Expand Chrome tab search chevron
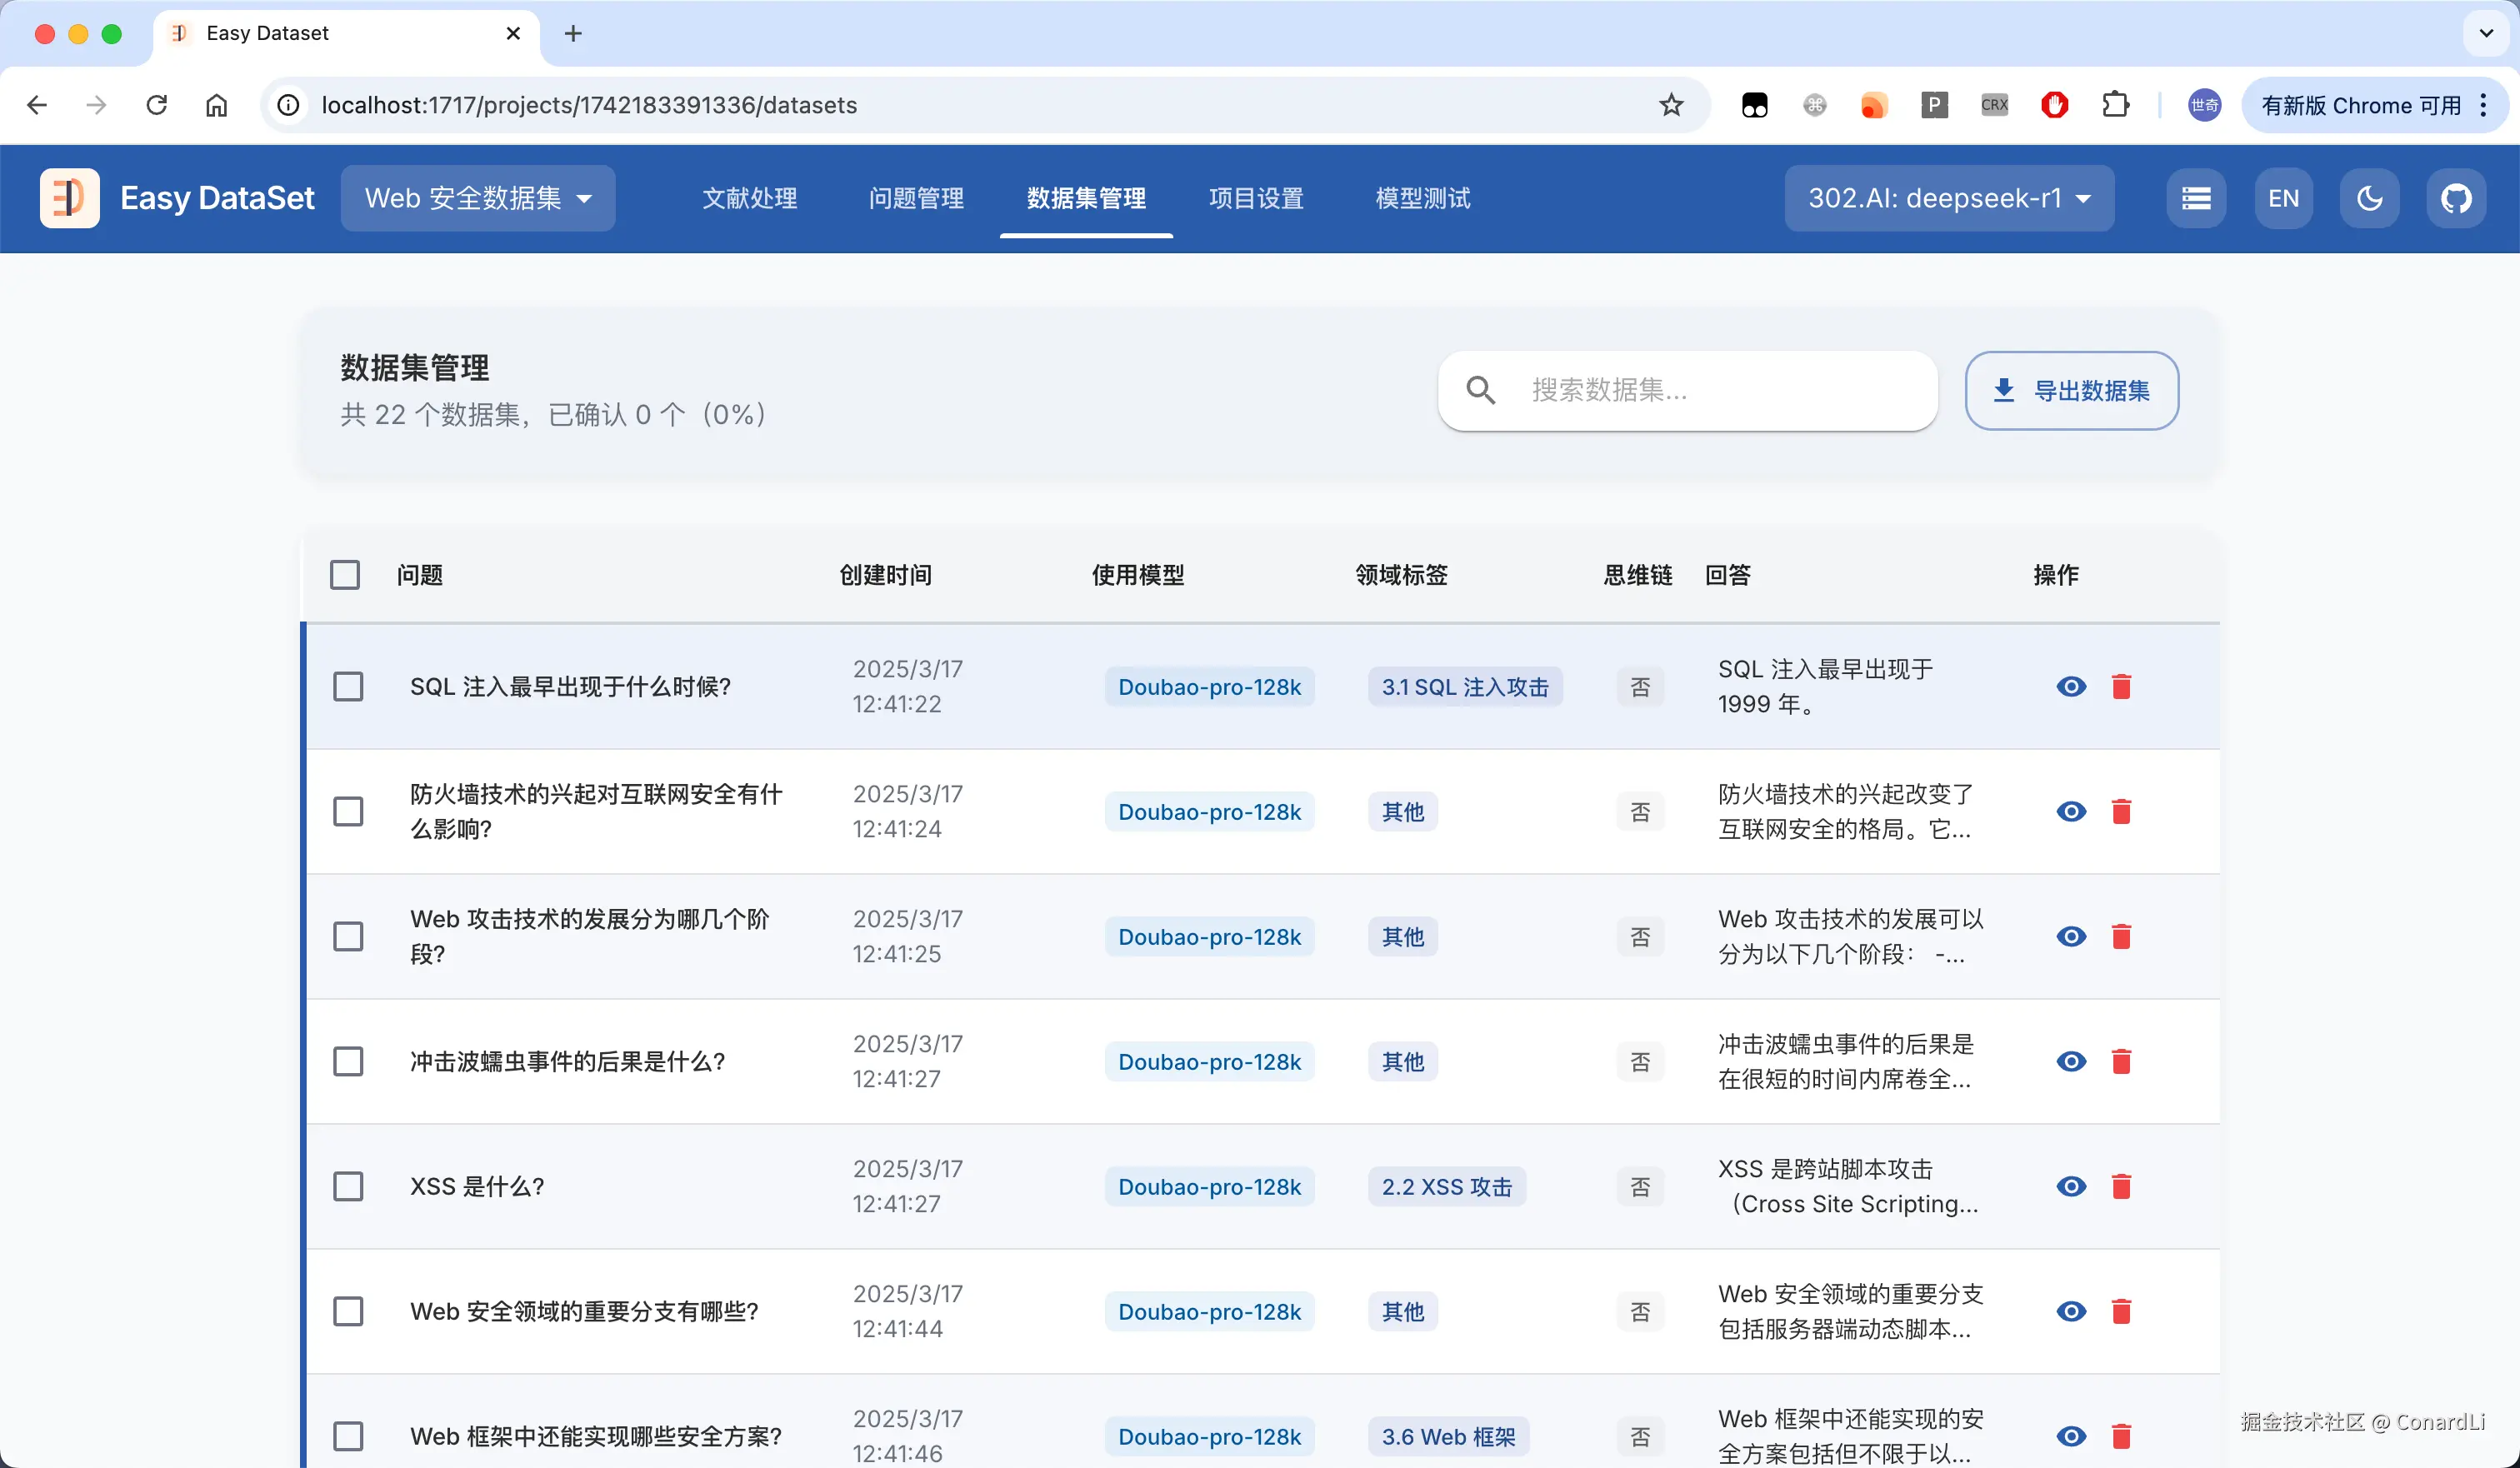 [x=2486, y=33]
